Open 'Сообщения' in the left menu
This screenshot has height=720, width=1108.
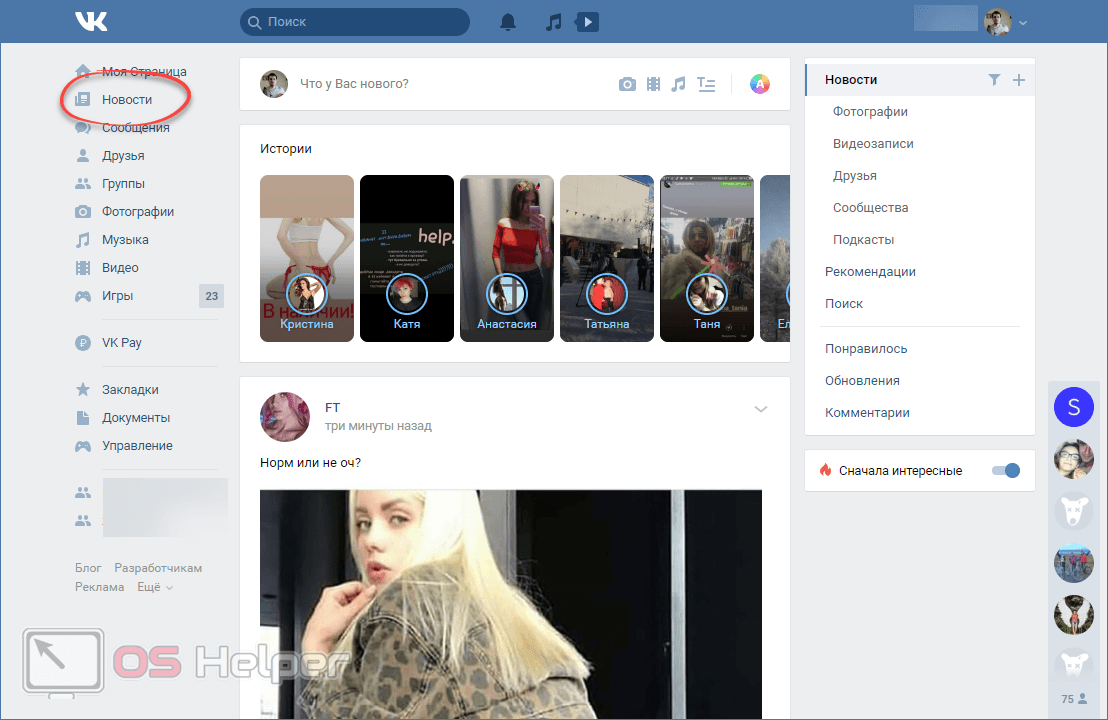coord(135,128)
